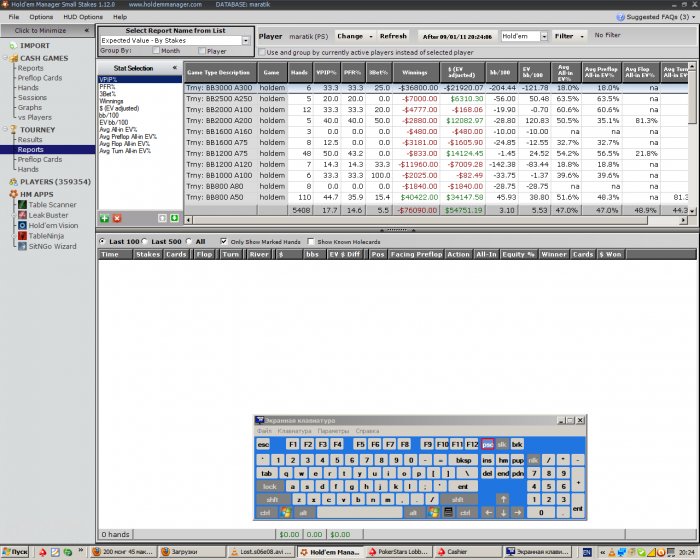Image resolution: width=700 pixels, height=560 pixels.
Task: Click the bksp key on on-screen keyboard
Action: (x=463, y=460)
